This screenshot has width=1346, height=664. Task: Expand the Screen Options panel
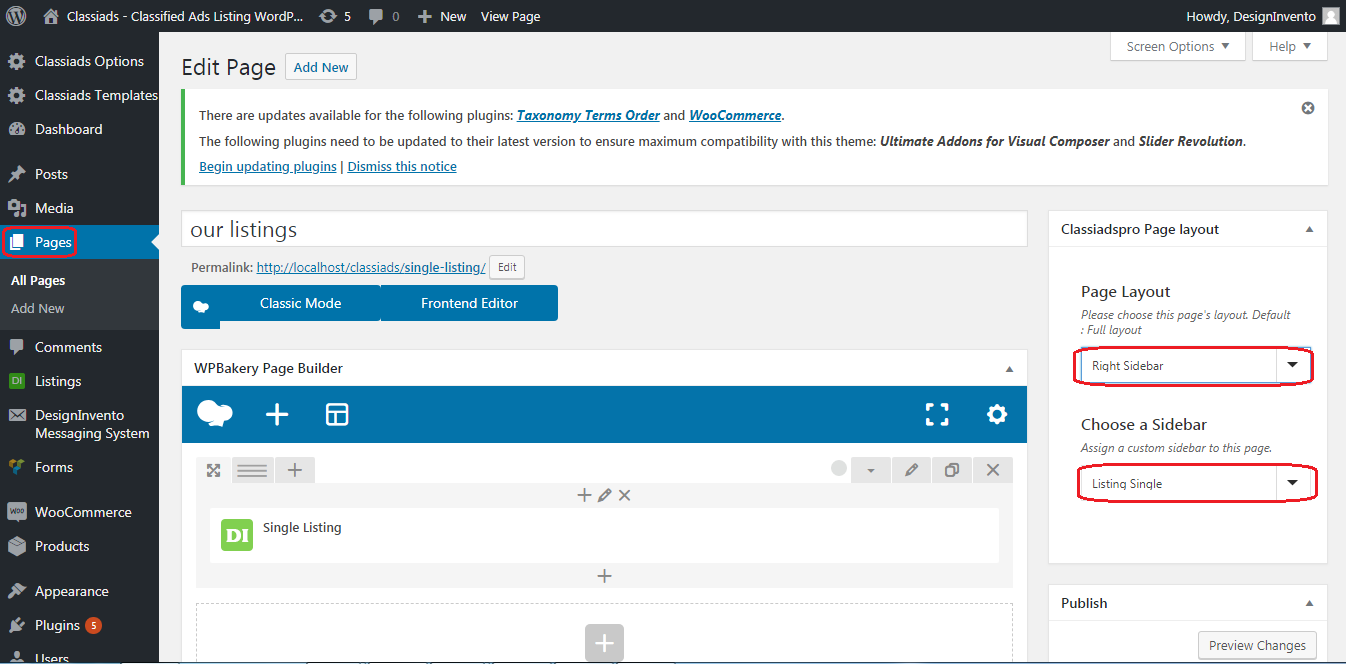click(1178, 46)
